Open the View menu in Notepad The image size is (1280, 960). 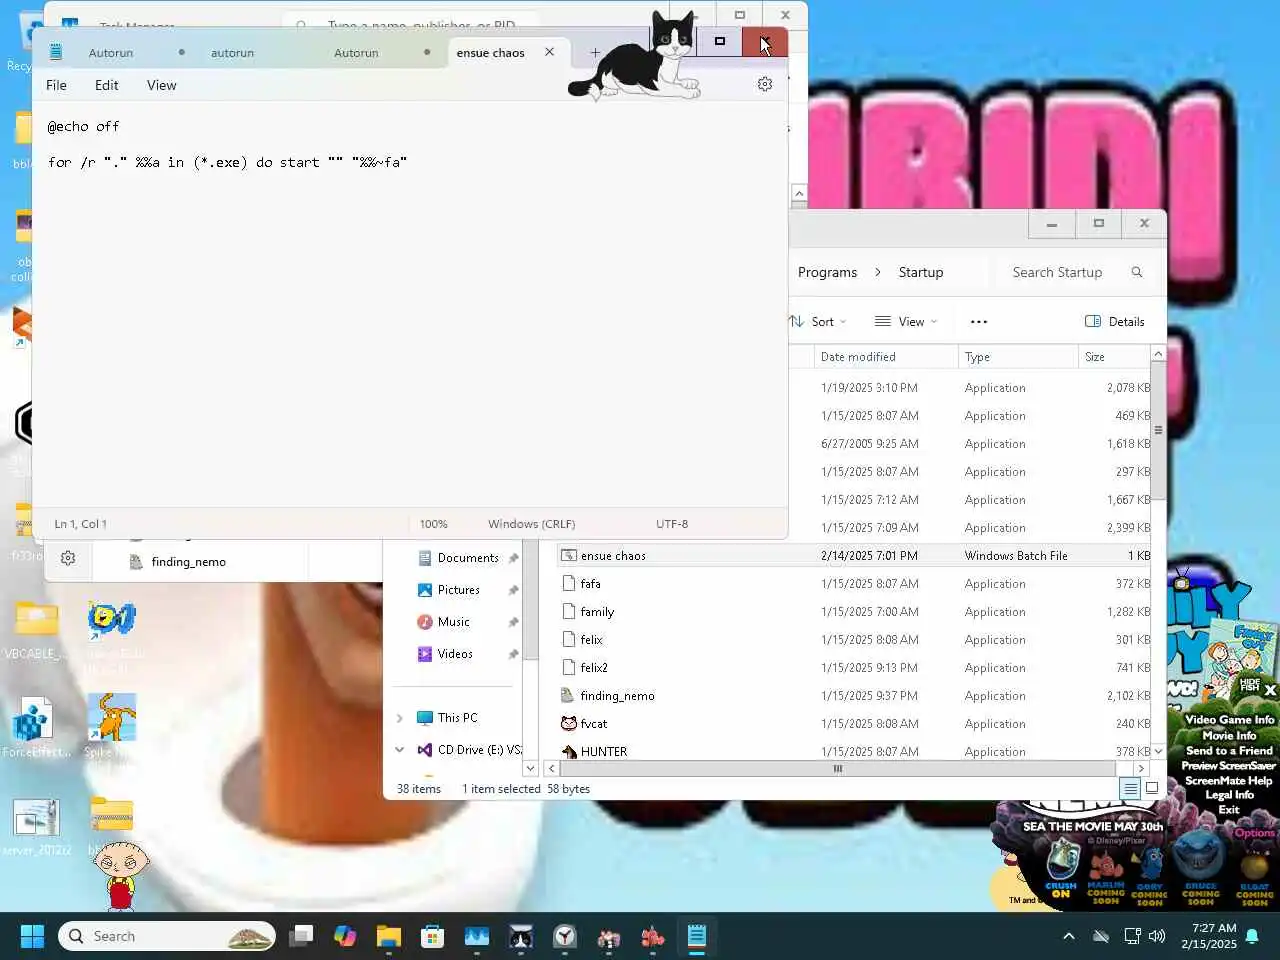[x=161, y=85]
